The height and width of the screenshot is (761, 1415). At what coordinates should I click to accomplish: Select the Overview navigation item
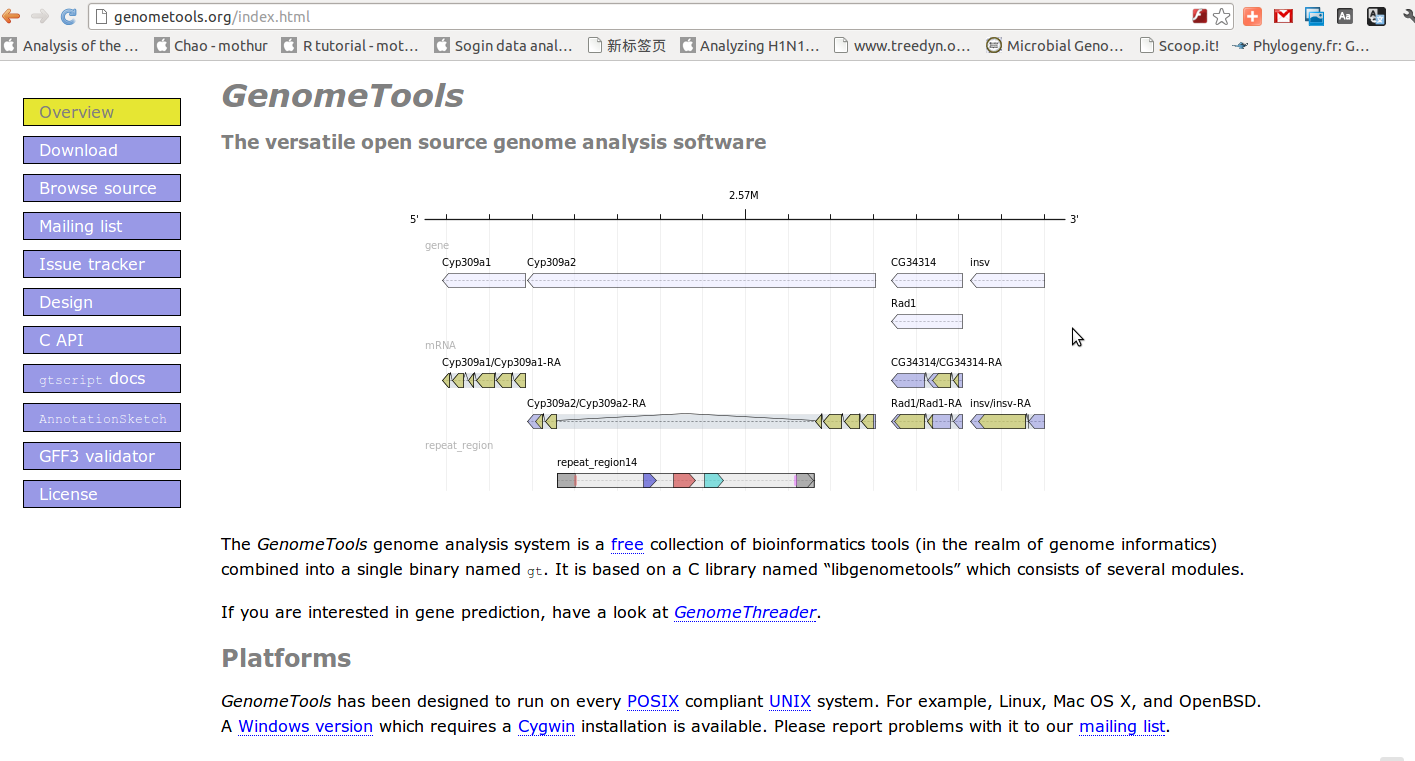102,112
